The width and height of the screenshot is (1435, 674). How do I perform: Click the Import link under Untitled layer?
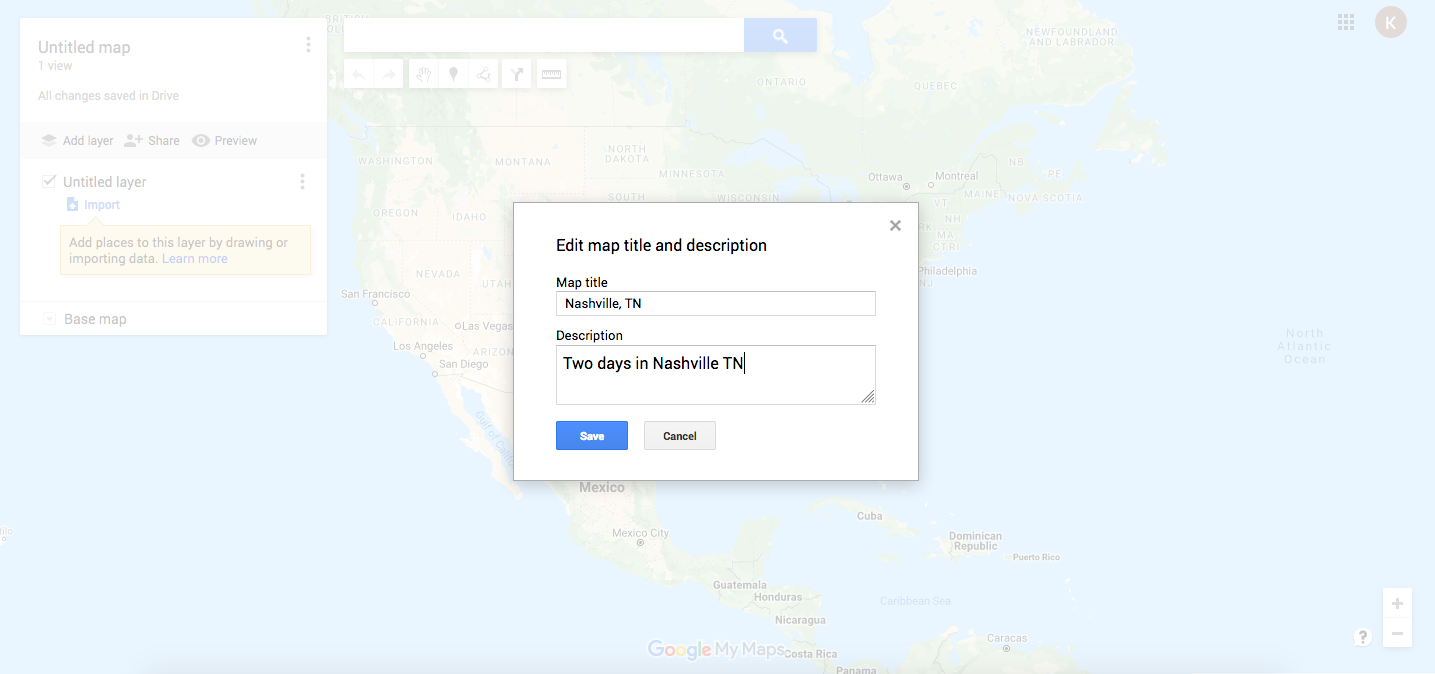coord(100,203)
